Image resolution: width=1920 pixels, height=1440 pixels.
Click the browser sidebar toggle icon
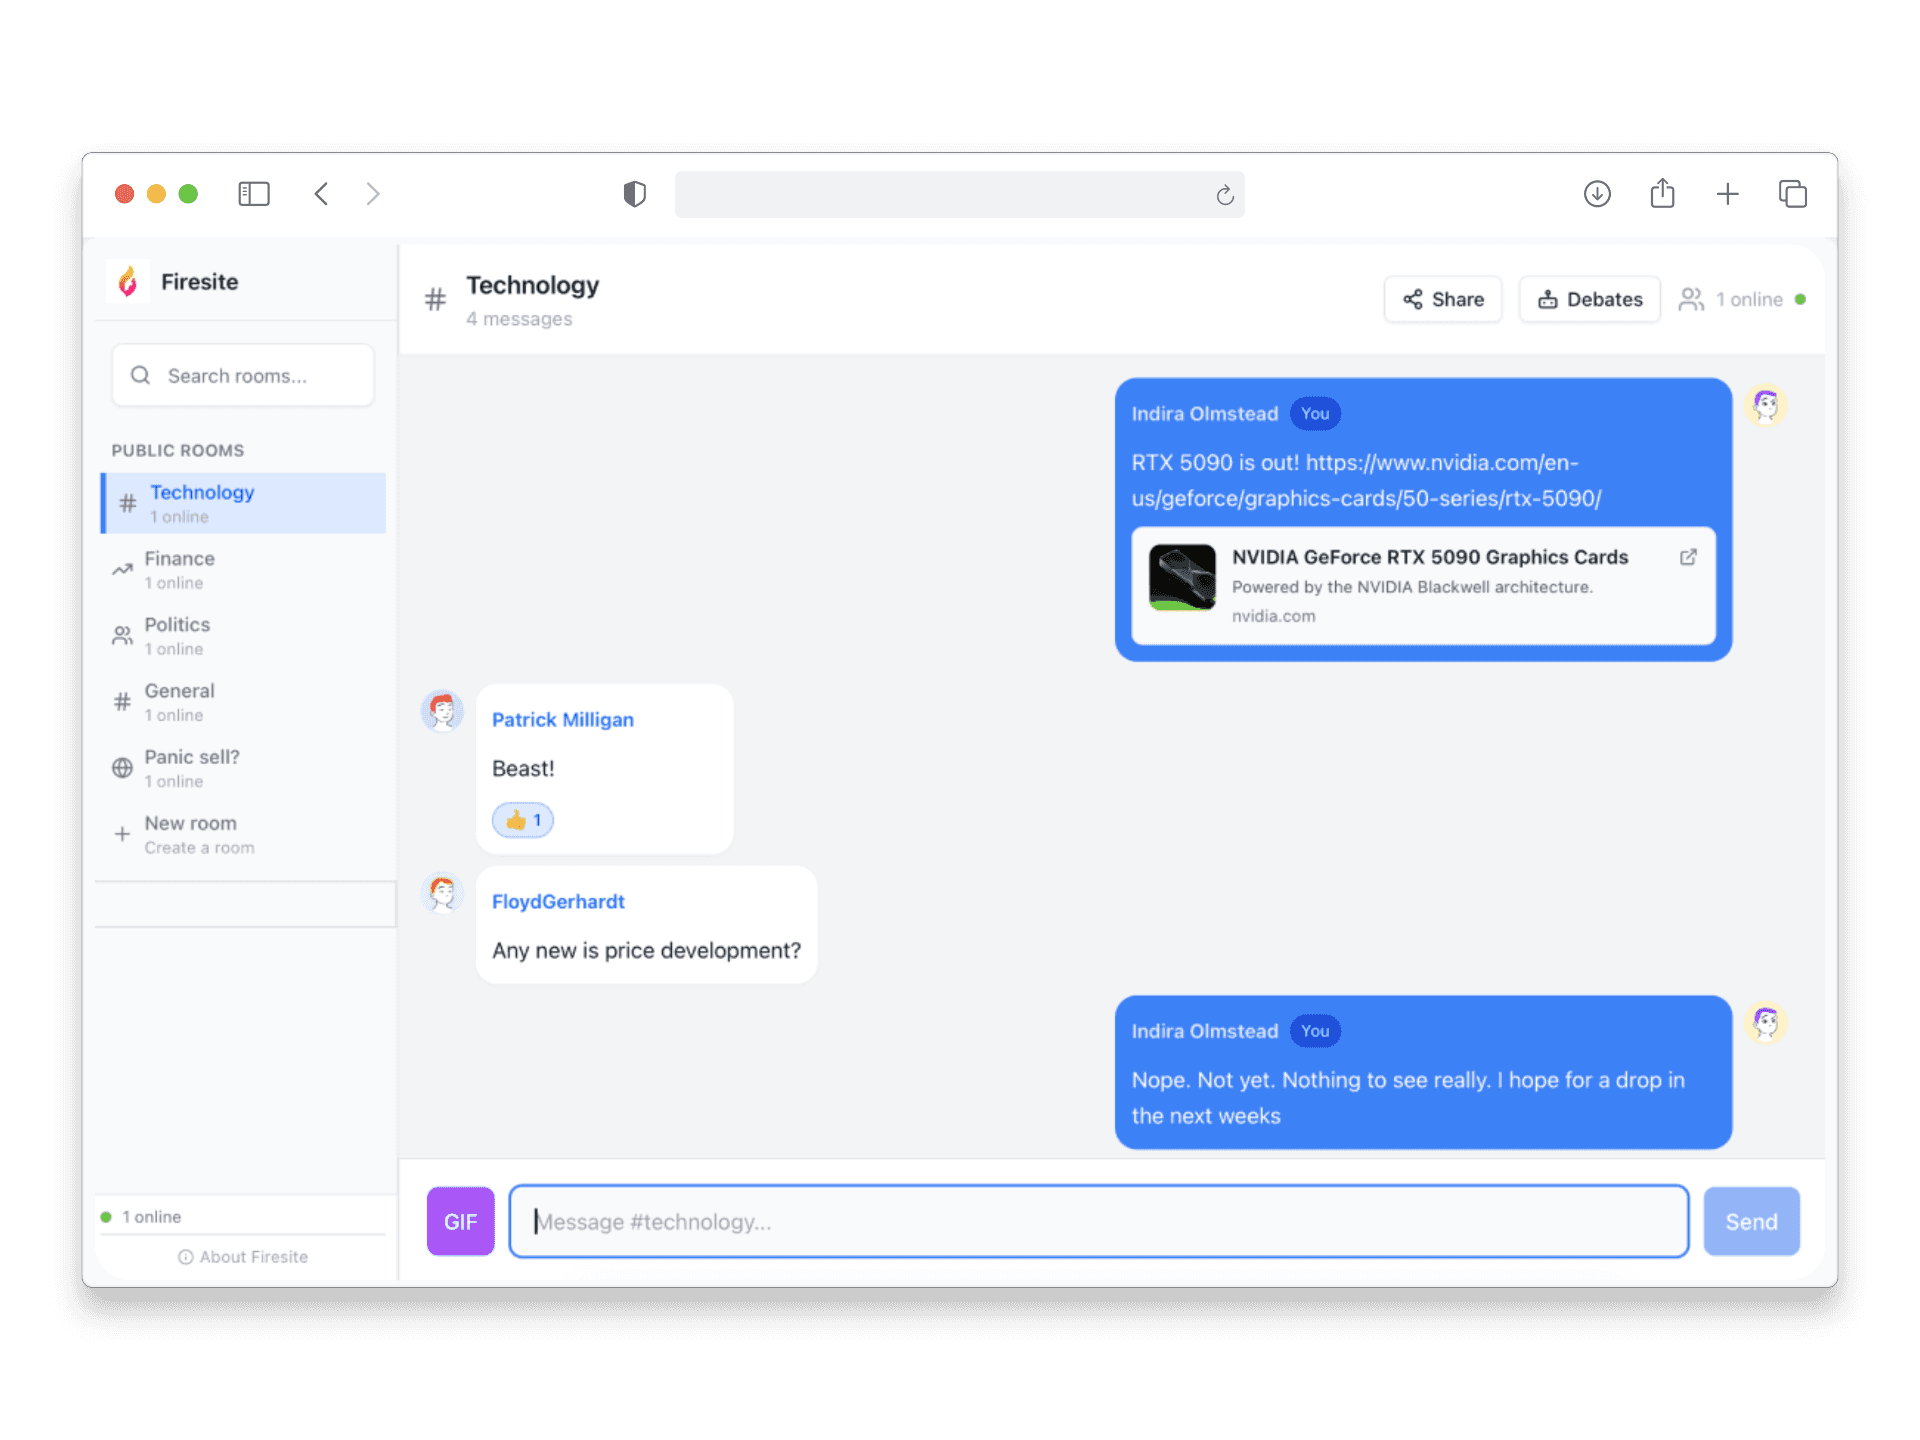point(254,194)
